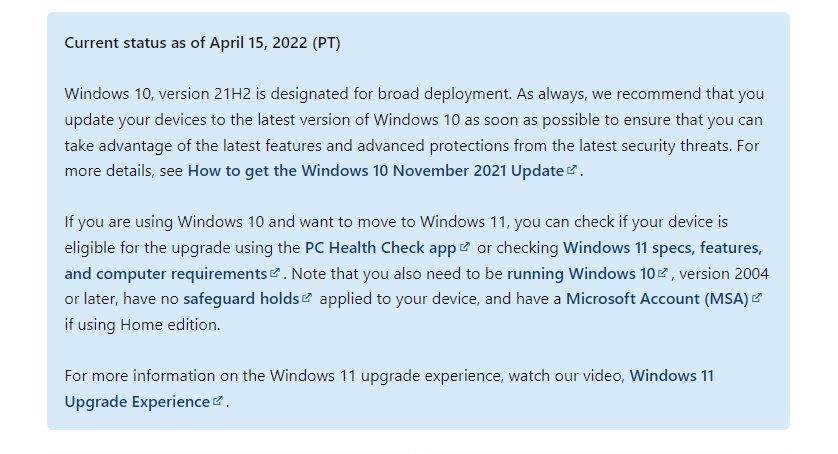The height and width of the screenshot is (454, 838).
Task: Open the Microsoft Account (MSA) link
Action: point(657,299)
